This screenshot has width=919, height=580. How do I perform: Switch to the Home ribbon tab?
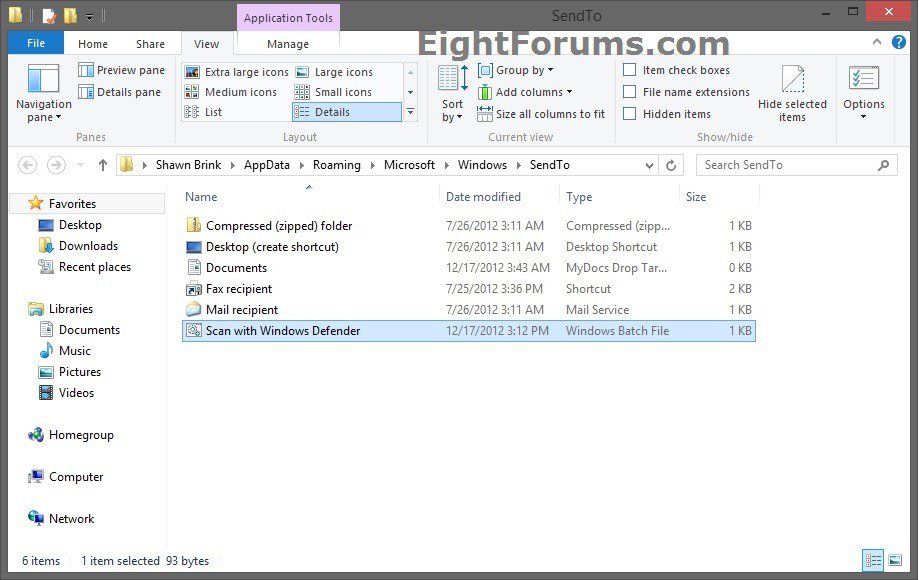(x=93, y=44)
